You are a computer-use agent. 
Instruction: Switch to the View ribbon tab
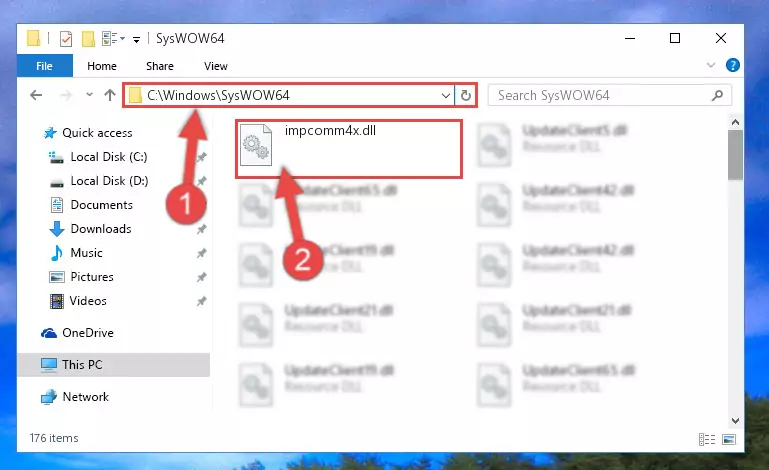[x=216, y=66]
